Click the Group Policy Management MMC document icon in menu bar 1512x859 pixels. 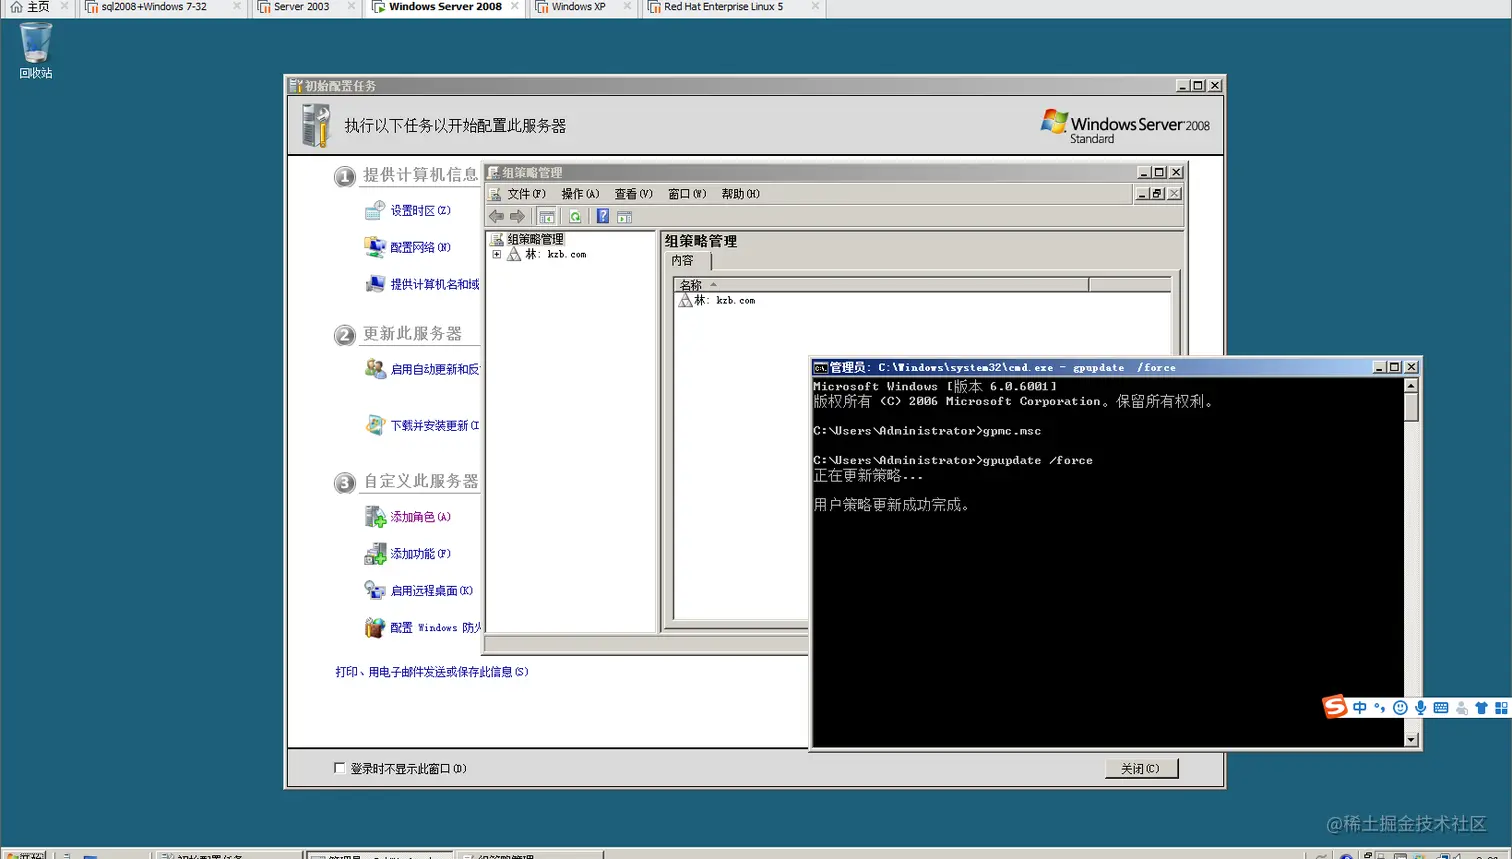(x=495, y=194)
